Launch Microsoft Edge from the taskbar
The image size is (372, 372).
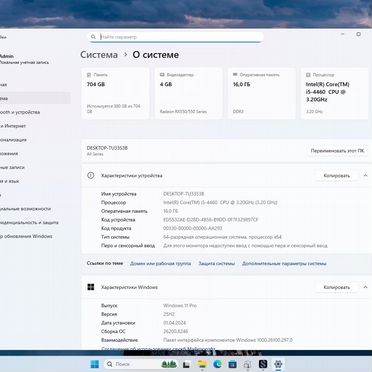pyautogui.click(x=217, y=364)
